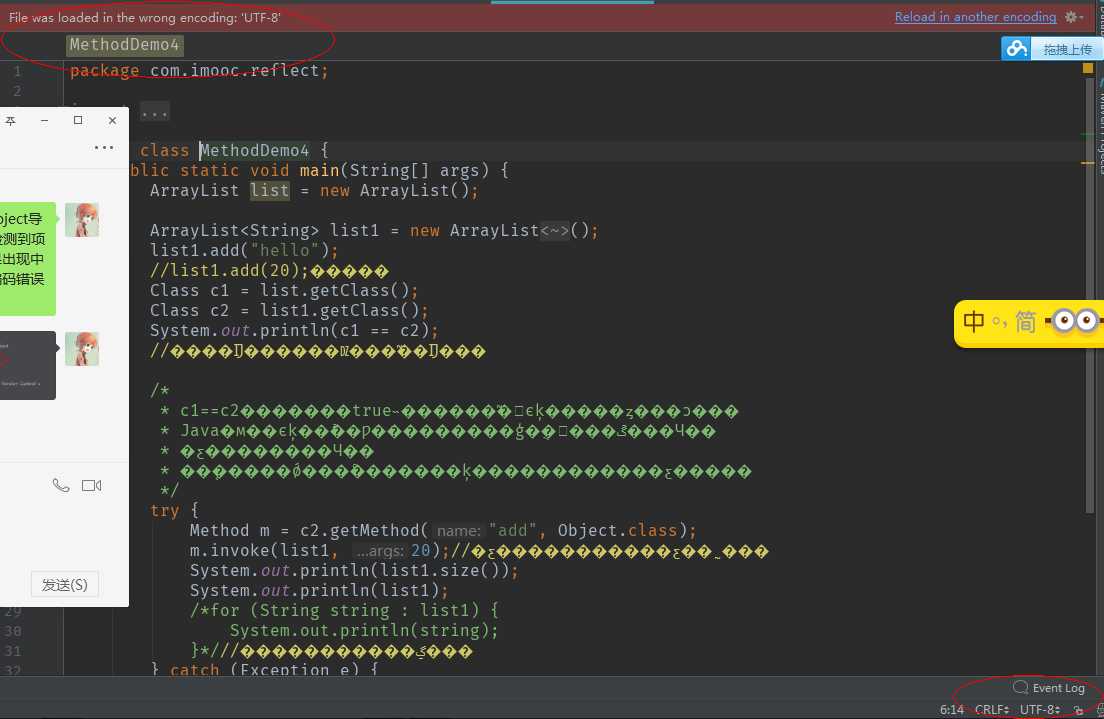Select the MethodDemo4 breadcrumb label
Image resolution: width=1104 pixels, height=719 pixels.
[x=125, y=45]
